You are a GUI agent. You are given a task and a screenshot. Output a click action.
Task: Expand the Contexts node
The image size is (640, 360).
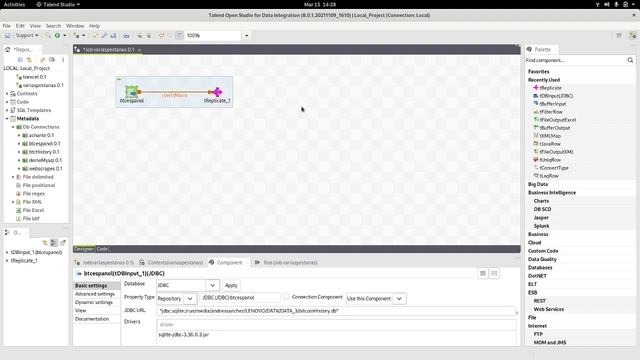pyautogui.click(x=7, y=93)
